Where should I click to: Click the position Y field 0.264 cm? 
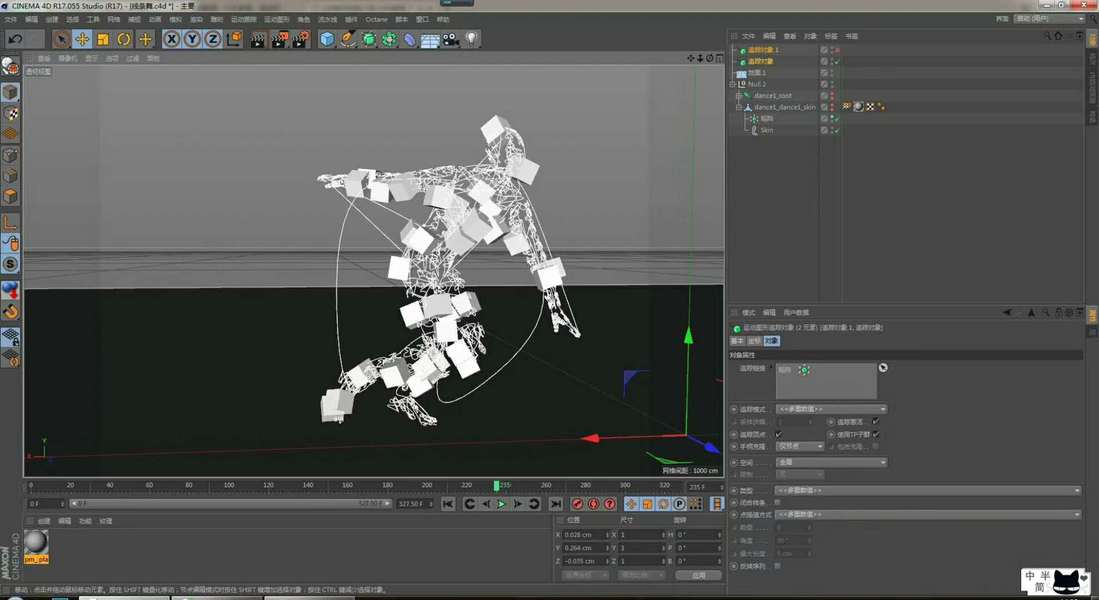(585, 548)
